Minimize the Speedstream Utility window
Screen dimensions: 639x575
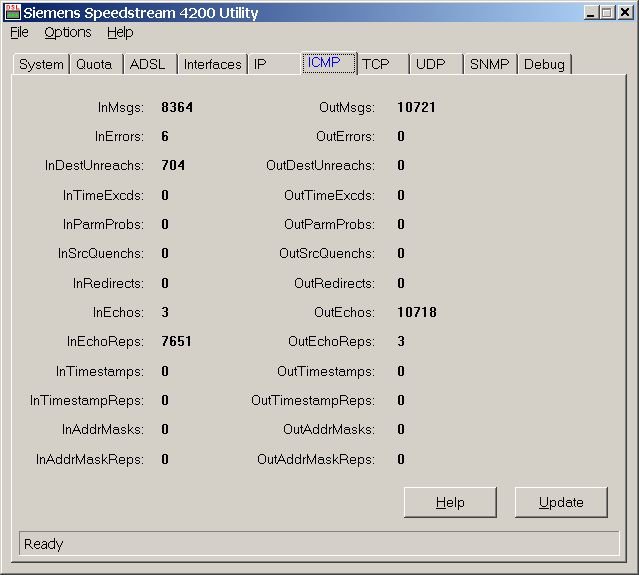[591, 13]
